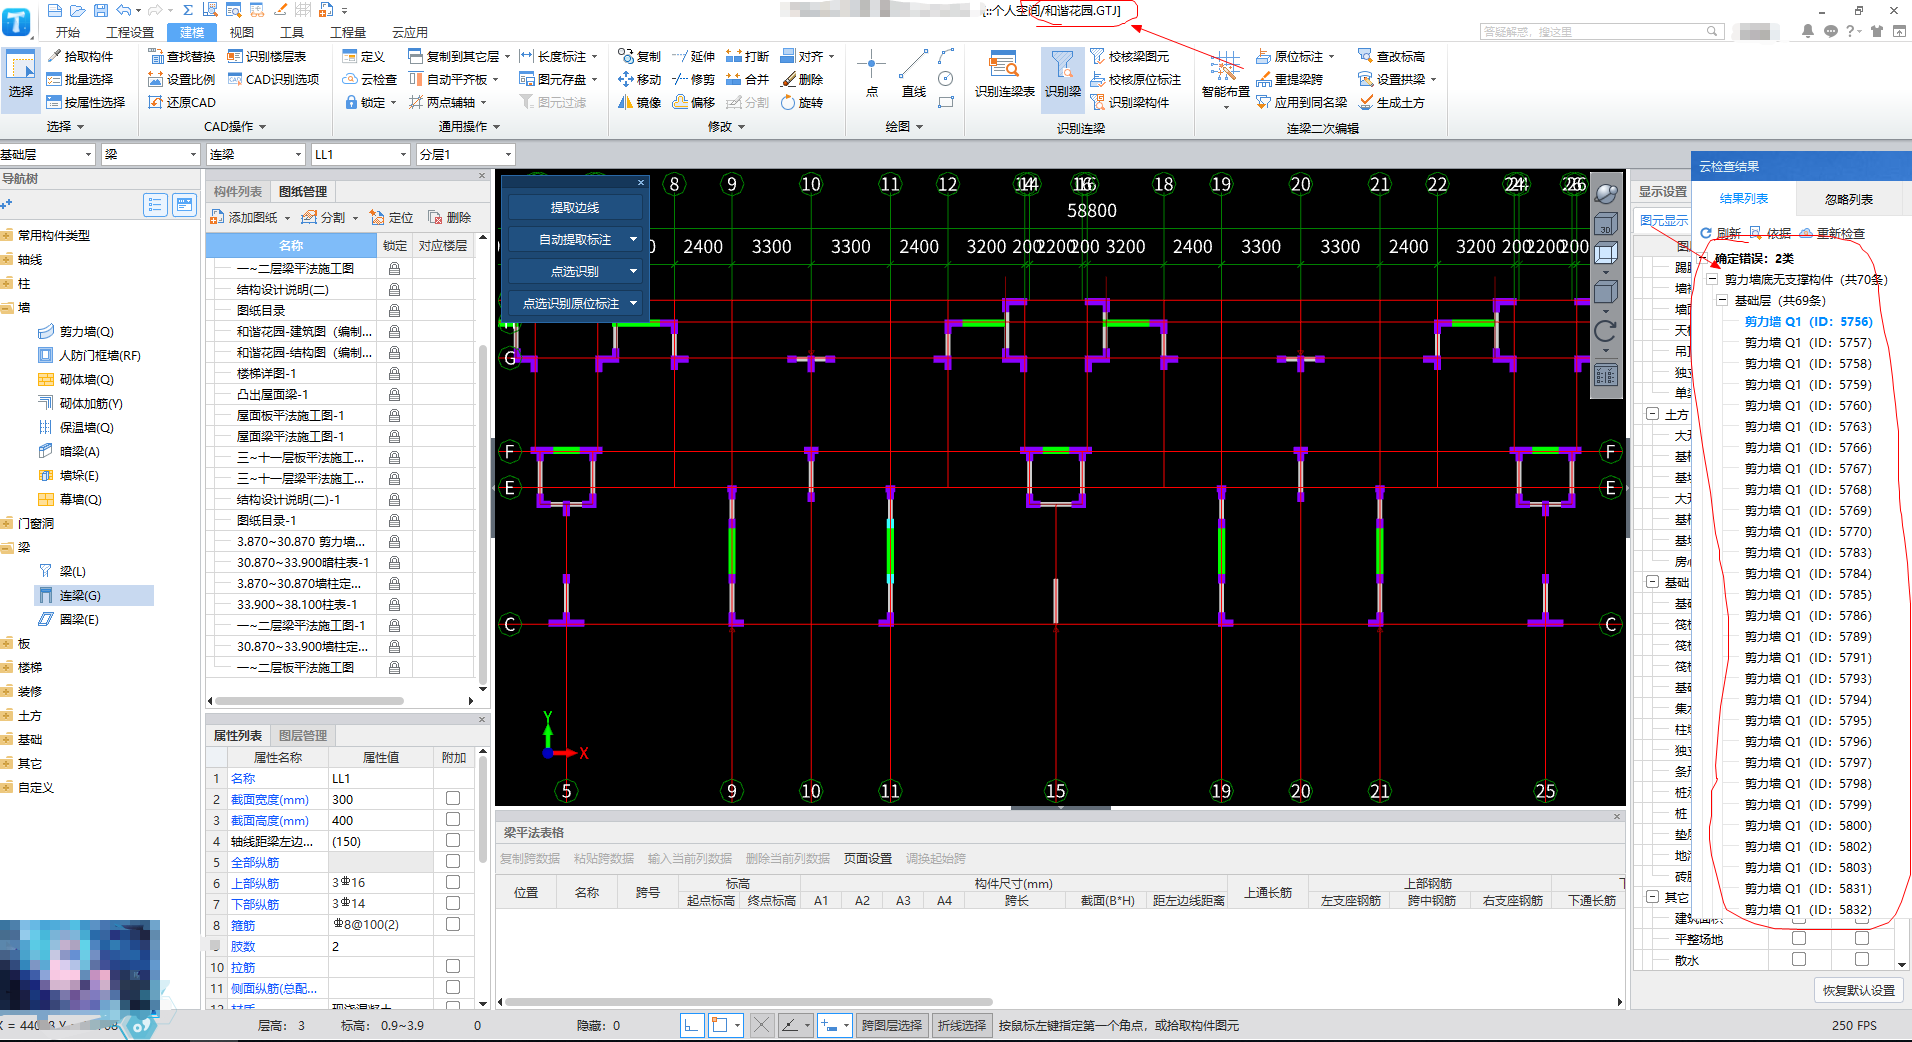Click the 打断 break tool
The height and width of the screenshot is (1042, 1912).
[x=747, y=56]
